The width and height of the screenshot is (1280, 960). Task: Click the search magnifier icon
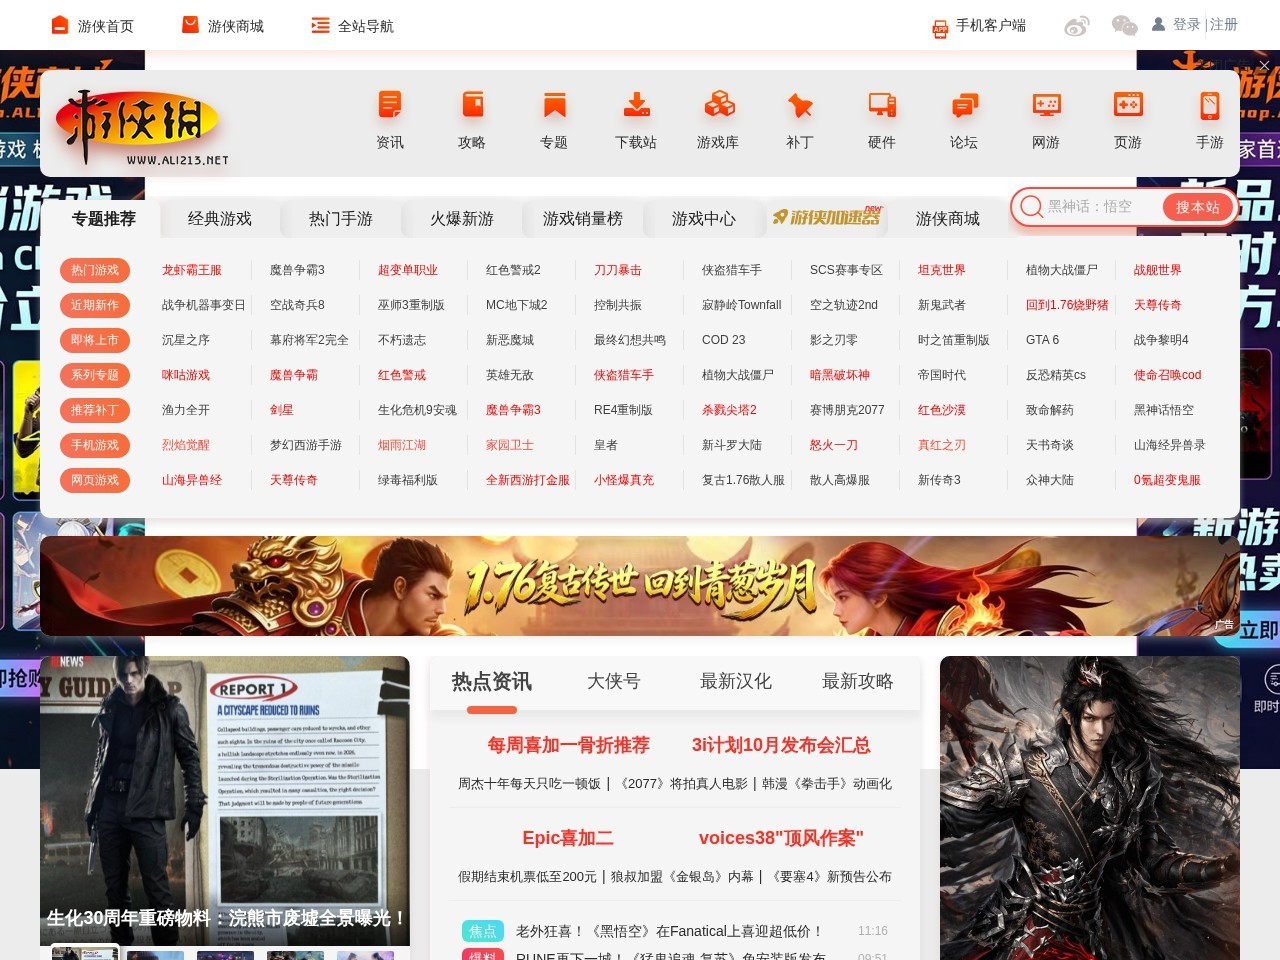(x=1031, y=207)
